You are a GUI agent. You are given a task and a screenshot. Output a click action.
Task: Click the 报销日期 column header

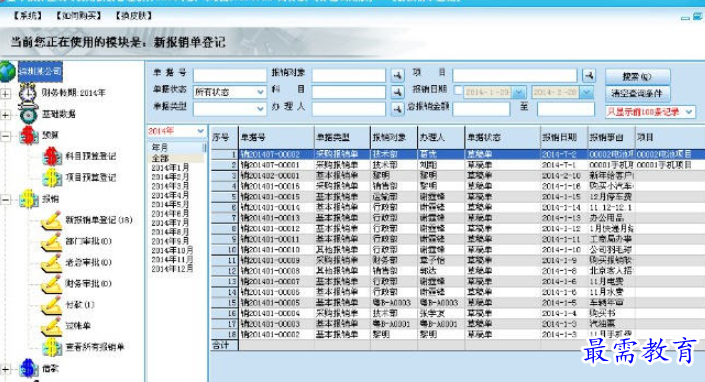[564, 138]
